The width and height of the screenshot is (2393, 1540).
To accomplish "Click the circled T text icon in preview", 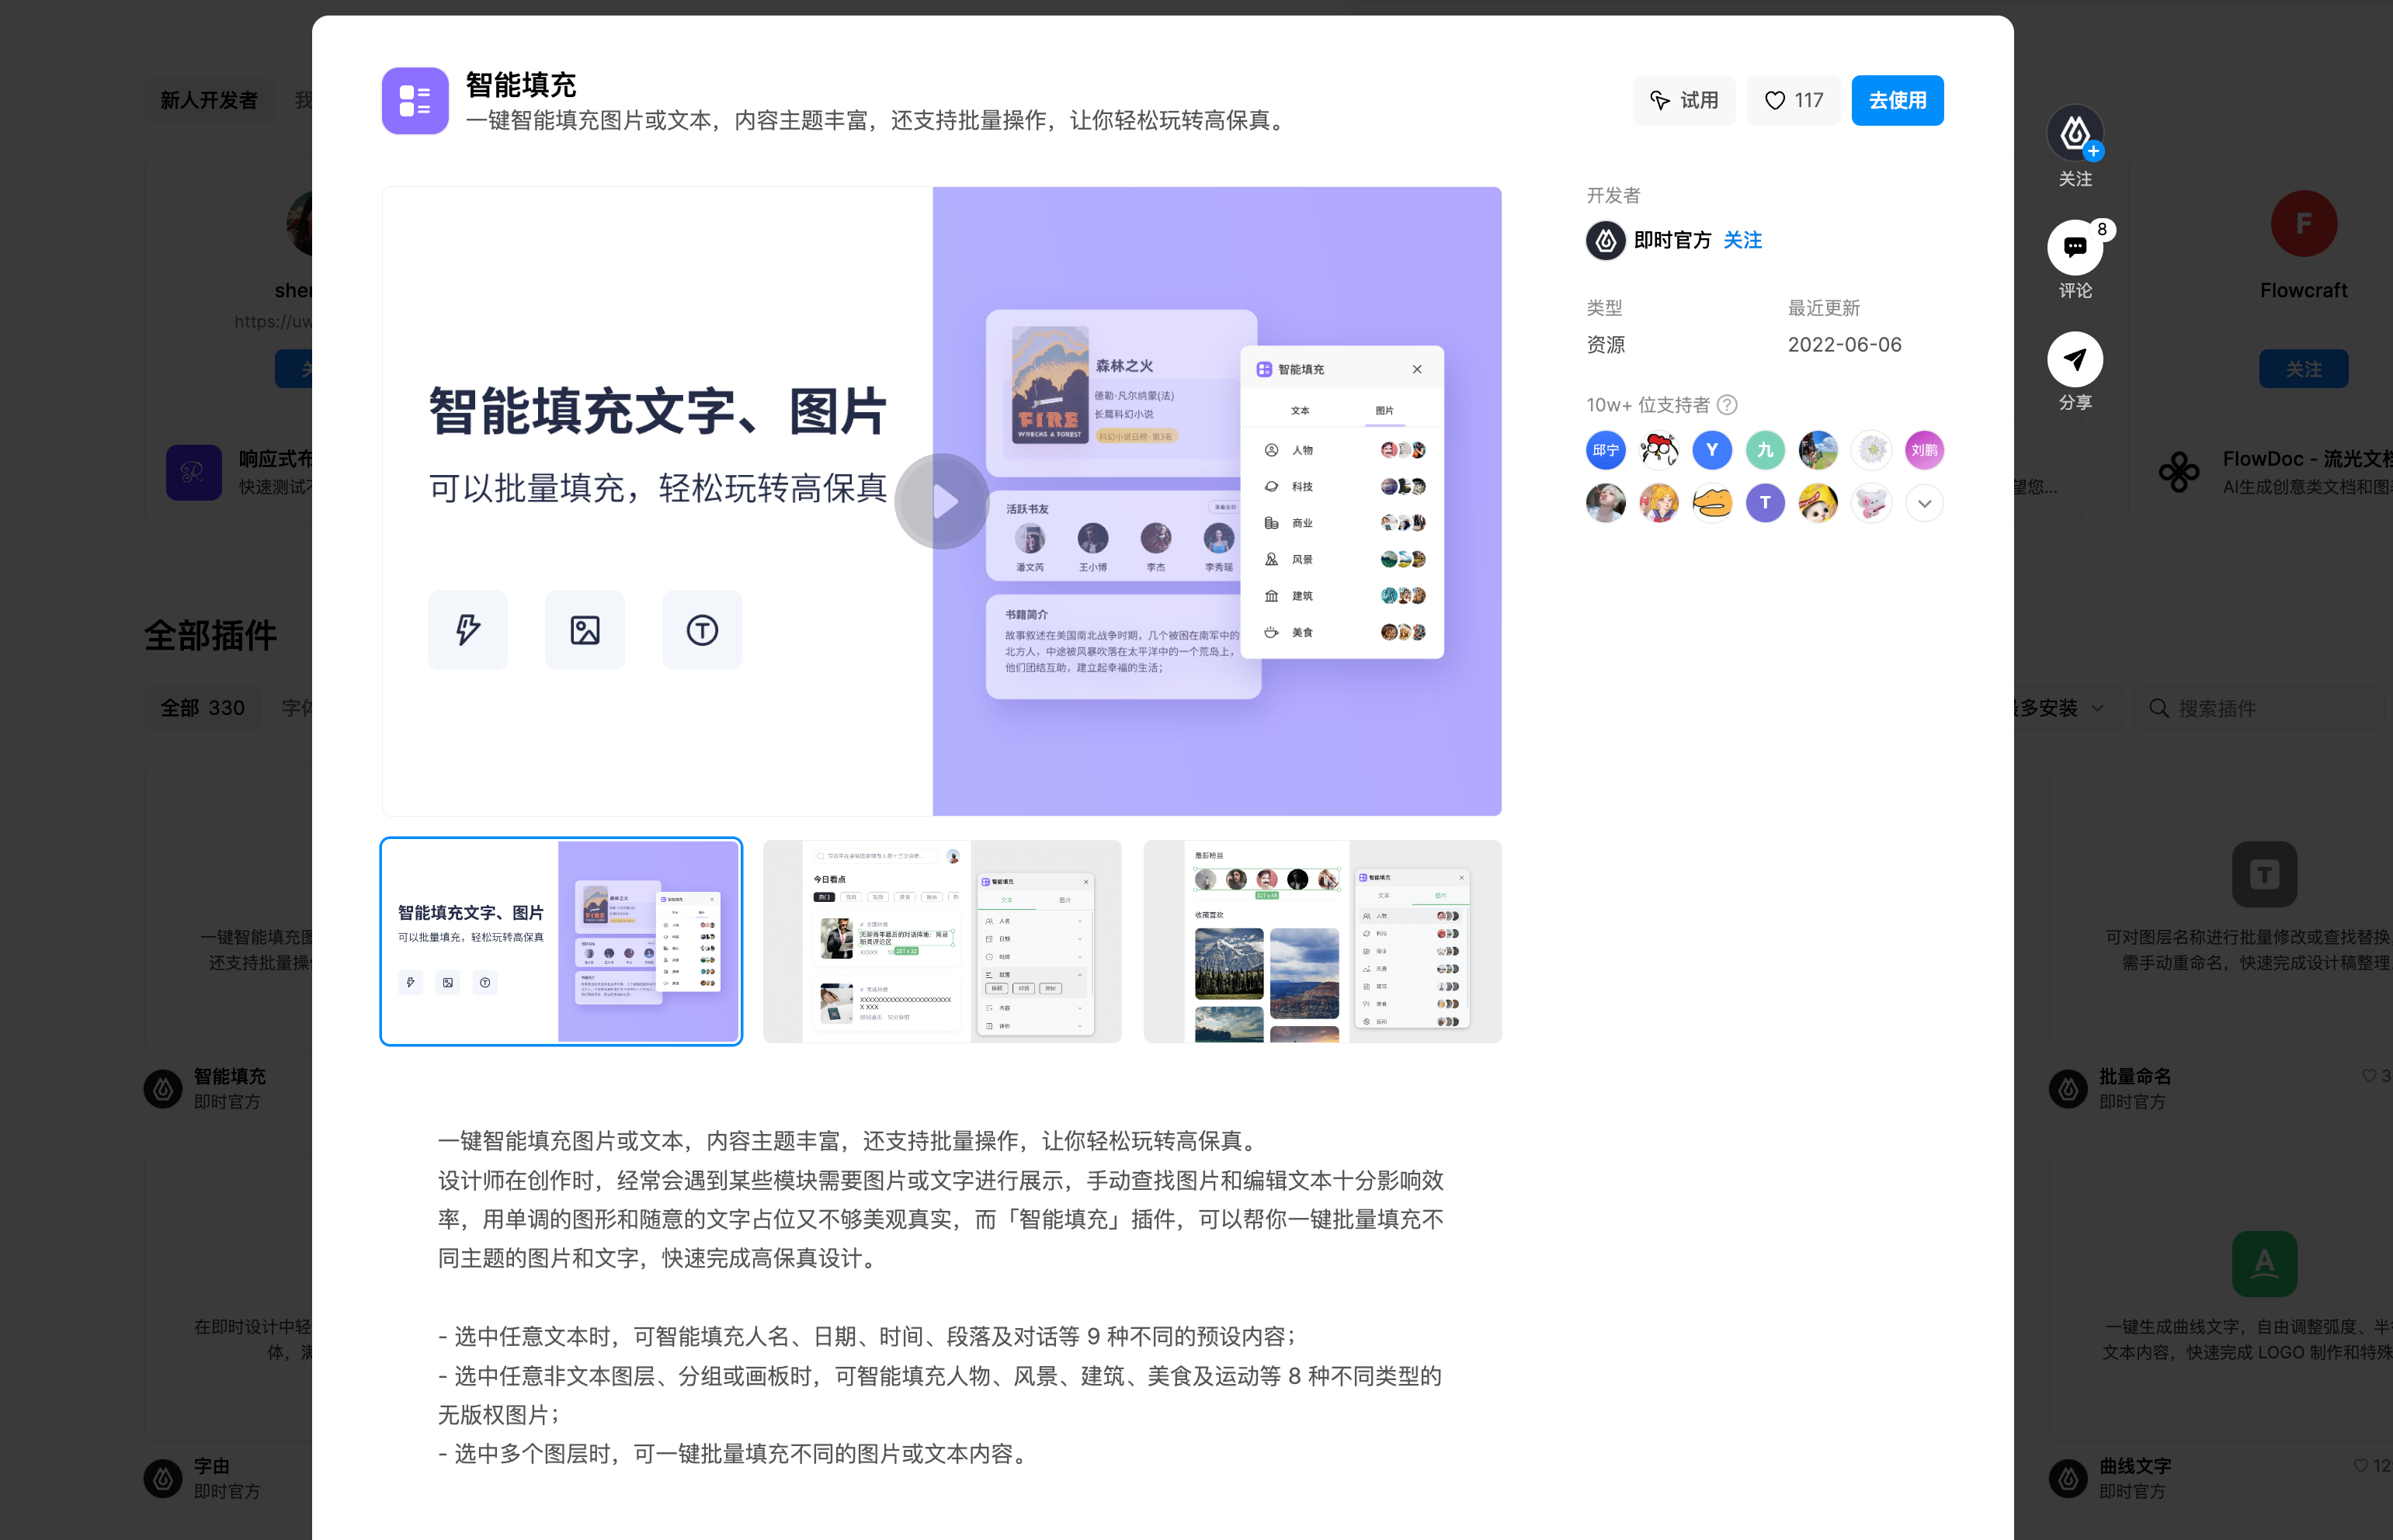I will [x=702, y=630].
